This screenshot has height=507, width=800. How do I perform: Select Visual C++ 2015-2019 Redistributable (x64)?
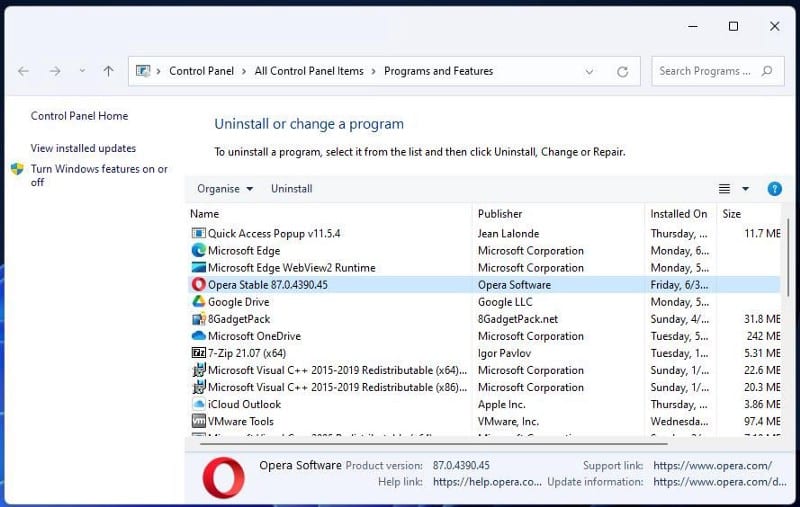(337, 370)
